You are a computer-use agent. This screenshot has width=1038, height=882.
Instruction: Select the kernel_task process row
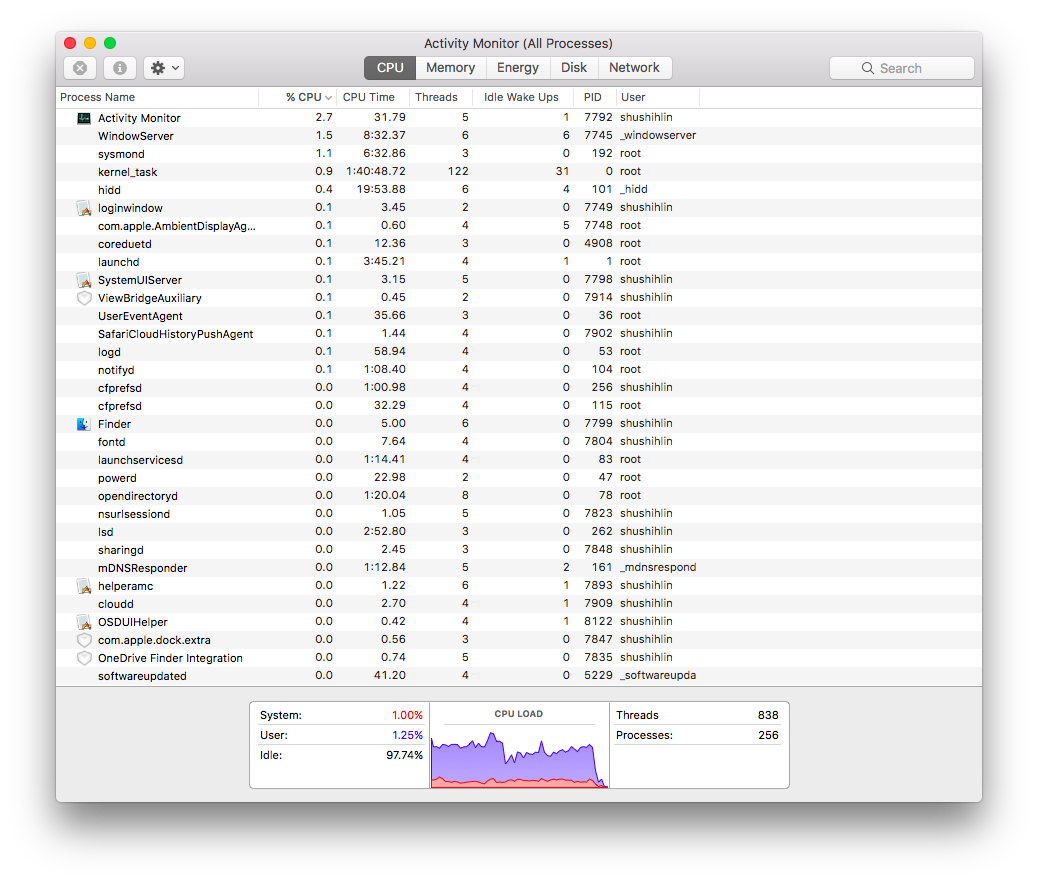click(x=518, y=172)
